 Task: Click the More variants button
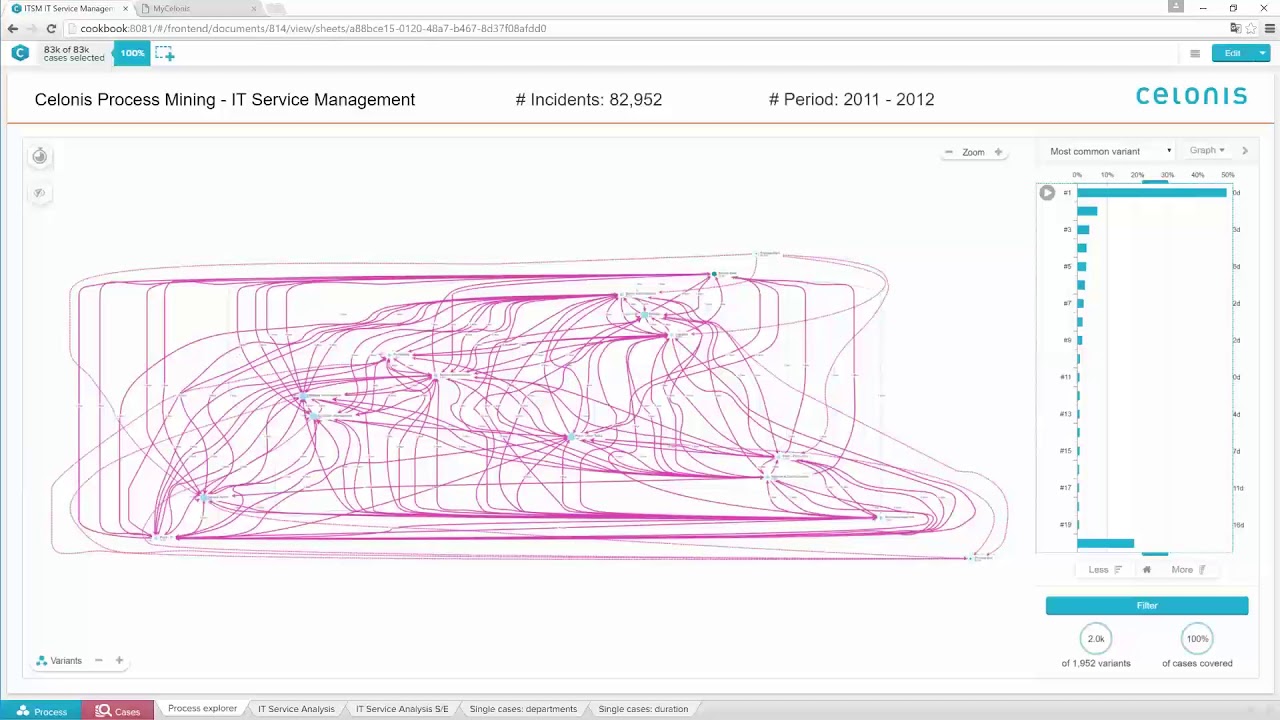click(1189, 570)
